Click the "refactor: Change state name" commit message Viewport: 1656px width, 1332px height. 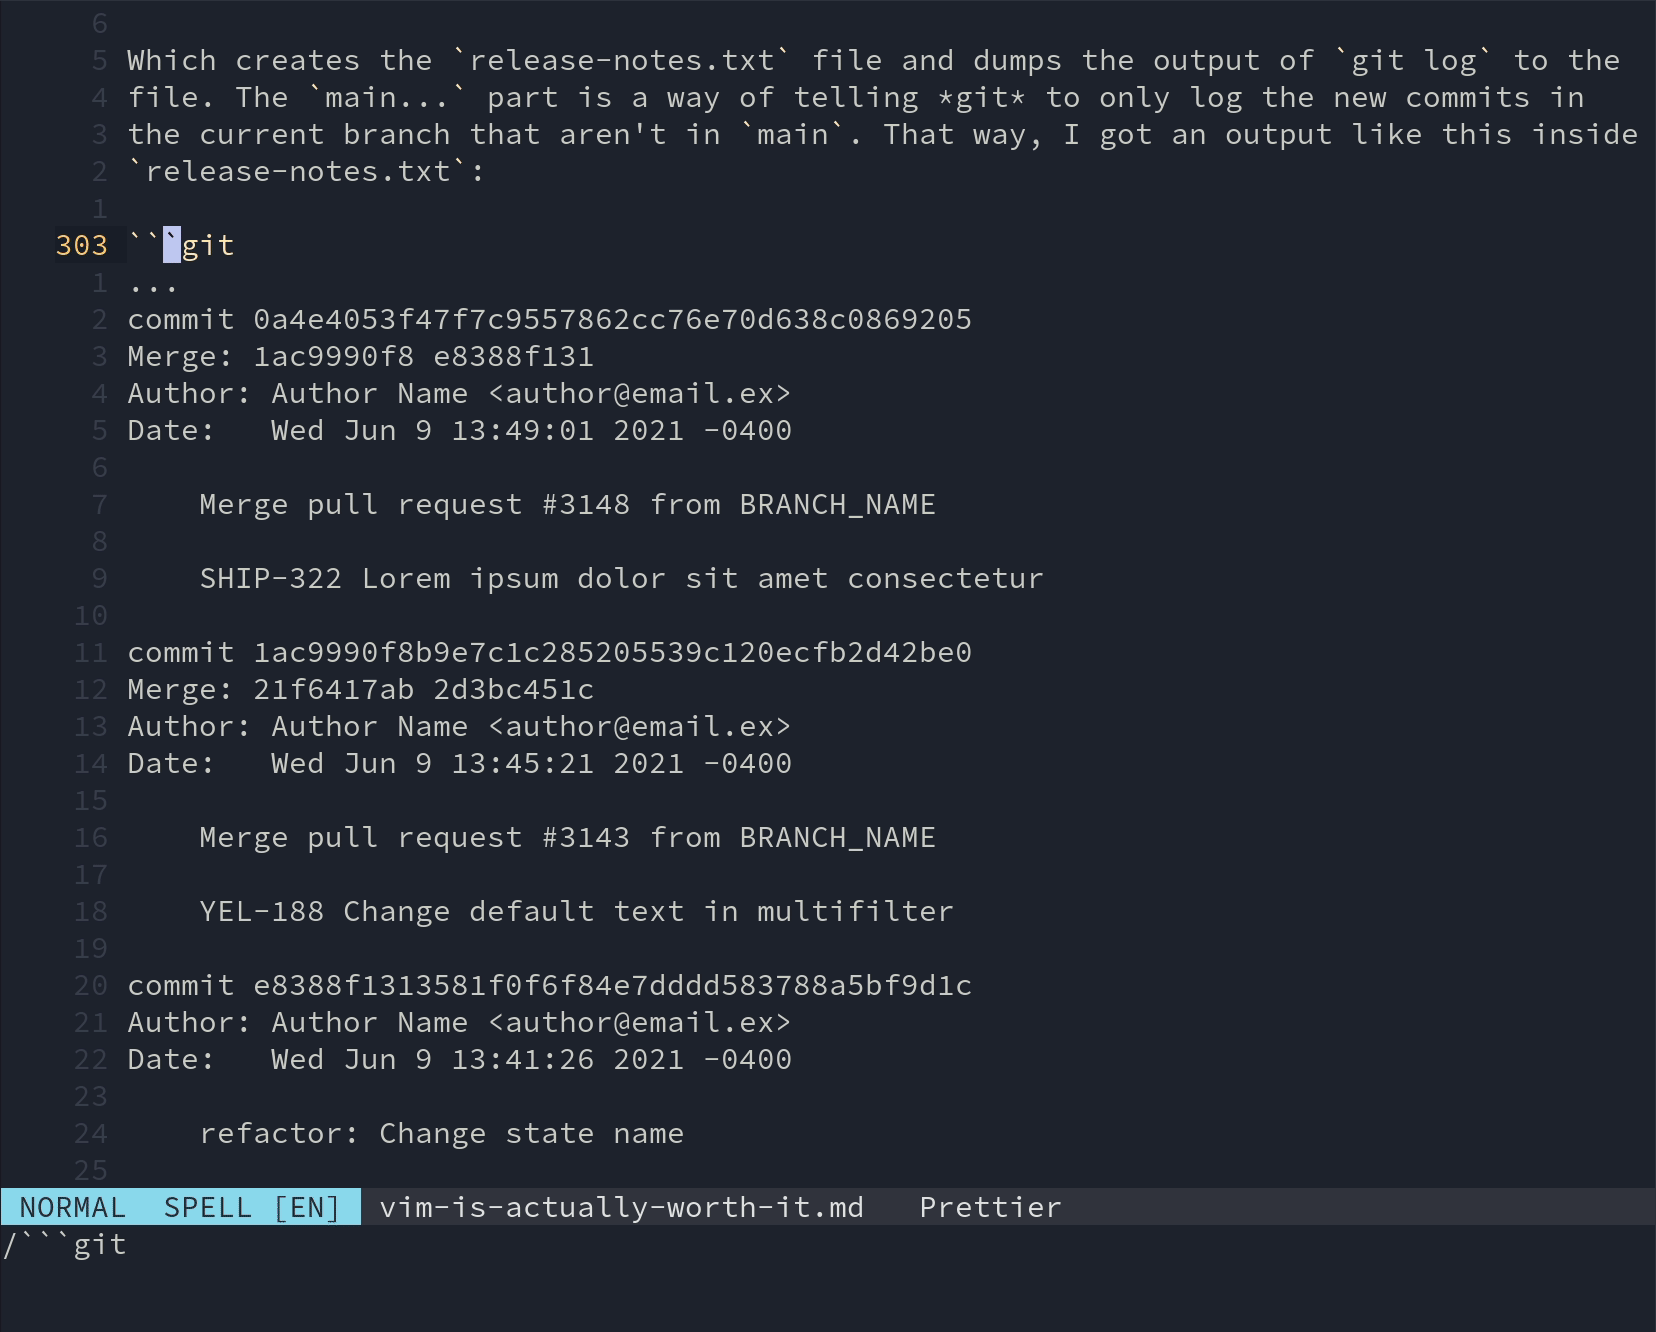[x=441, y=1134]
